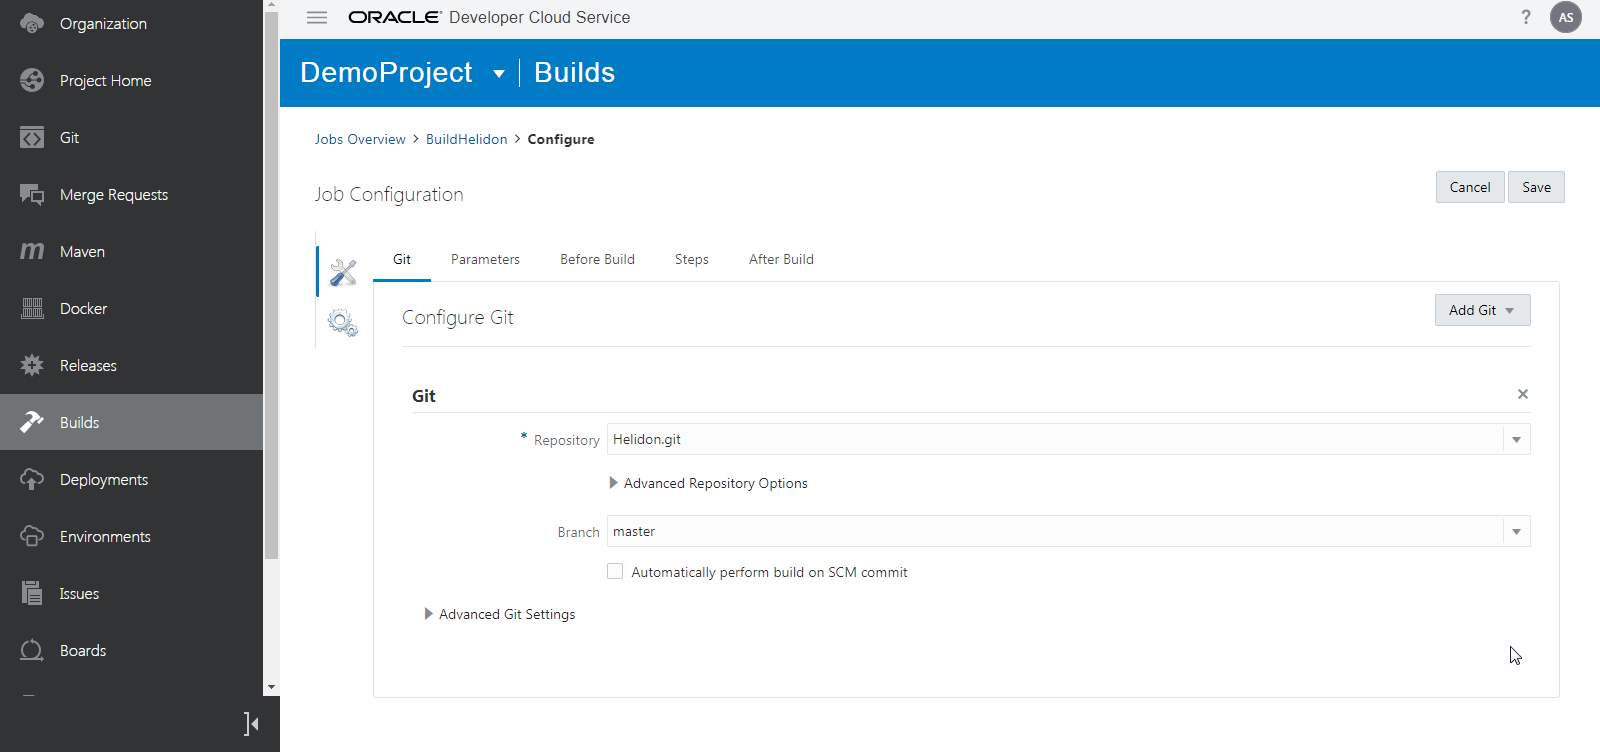This screenshot has width=1600, height=752.
Task: Click the help question mark icon
Action: pos(1526,17)
